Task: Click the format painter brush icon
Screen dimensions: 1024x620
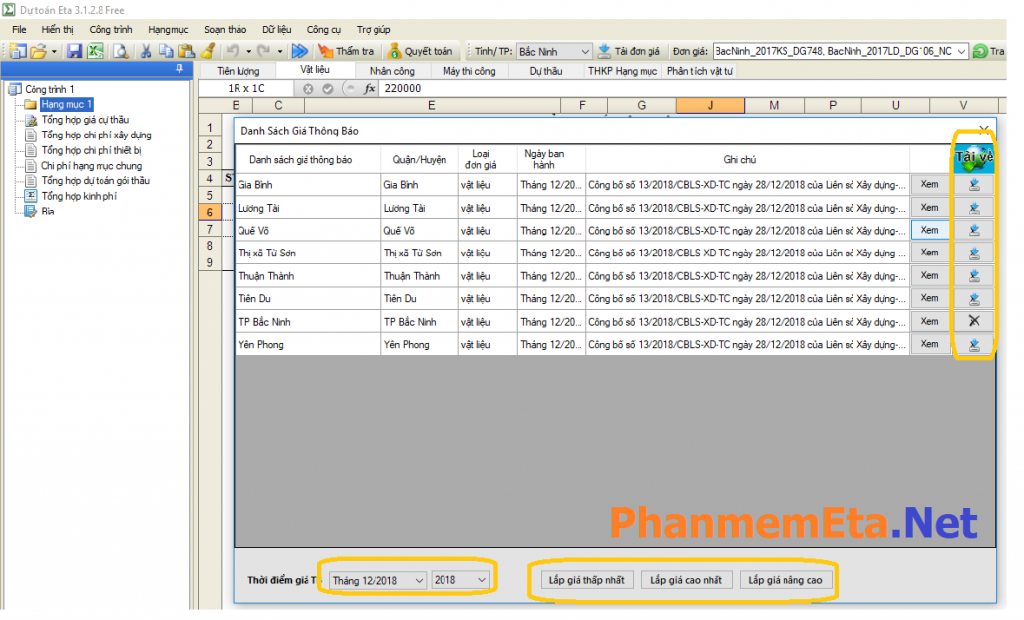Action: coord(208,51)
